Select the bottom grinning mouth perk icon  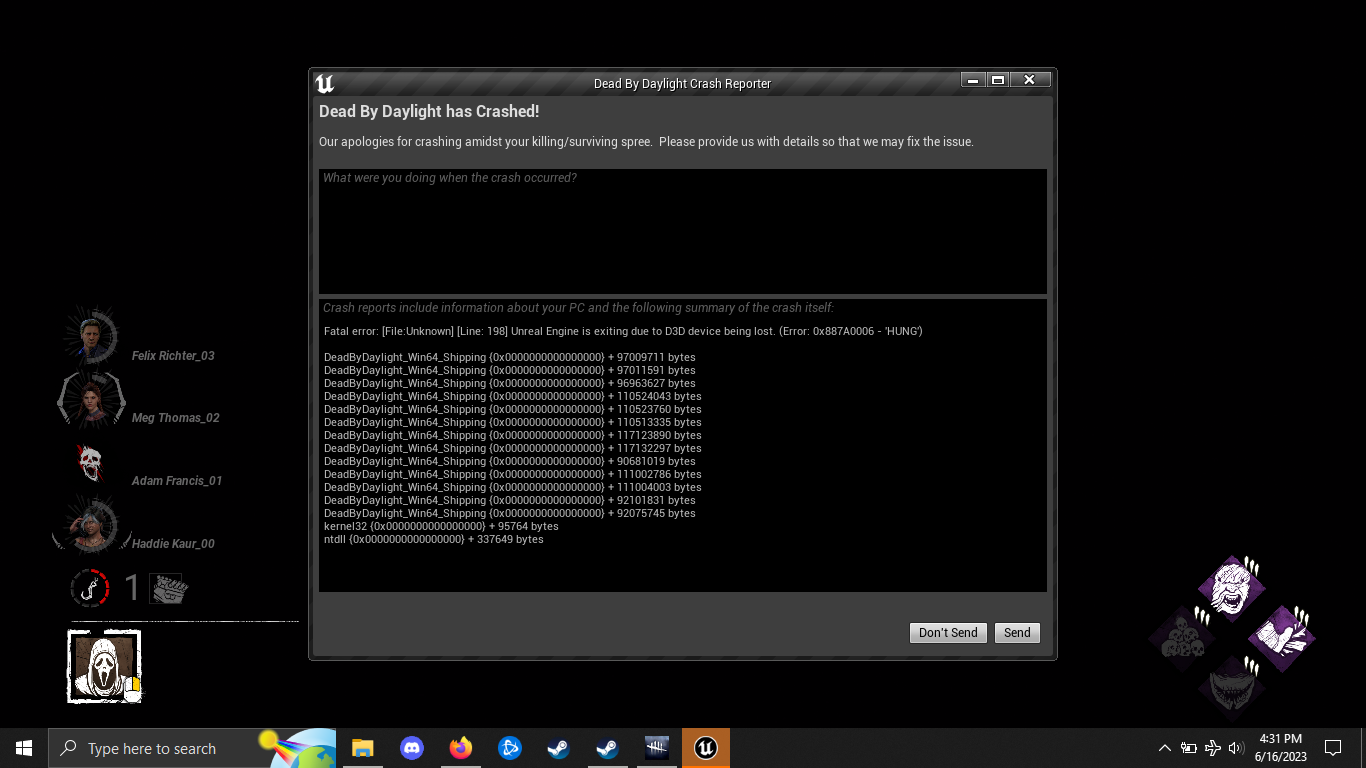coord(1232,687)
